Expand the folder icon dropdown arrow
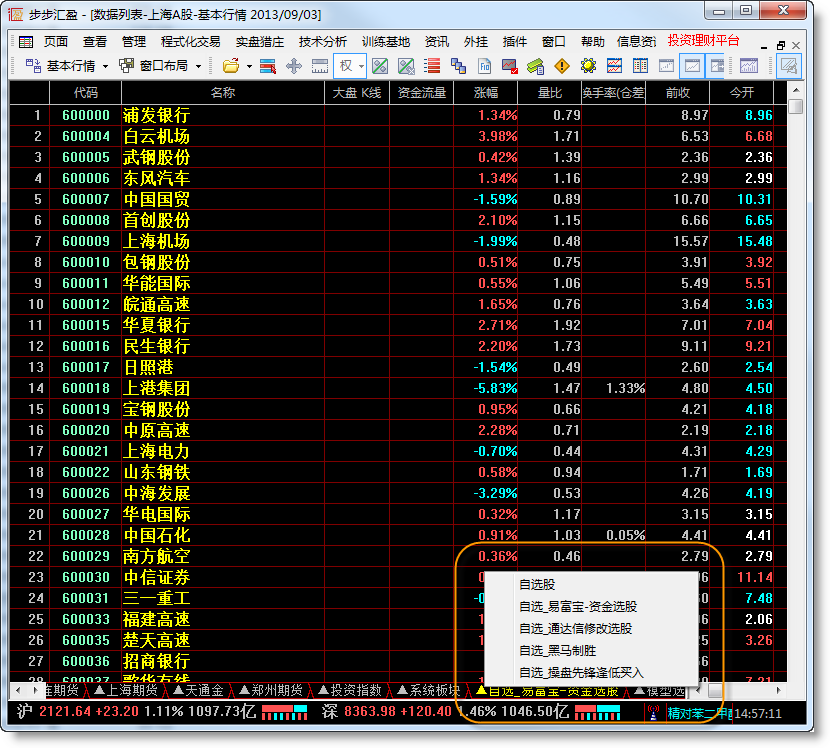Viewport: 830px width, 748px height. pos(249,67)
